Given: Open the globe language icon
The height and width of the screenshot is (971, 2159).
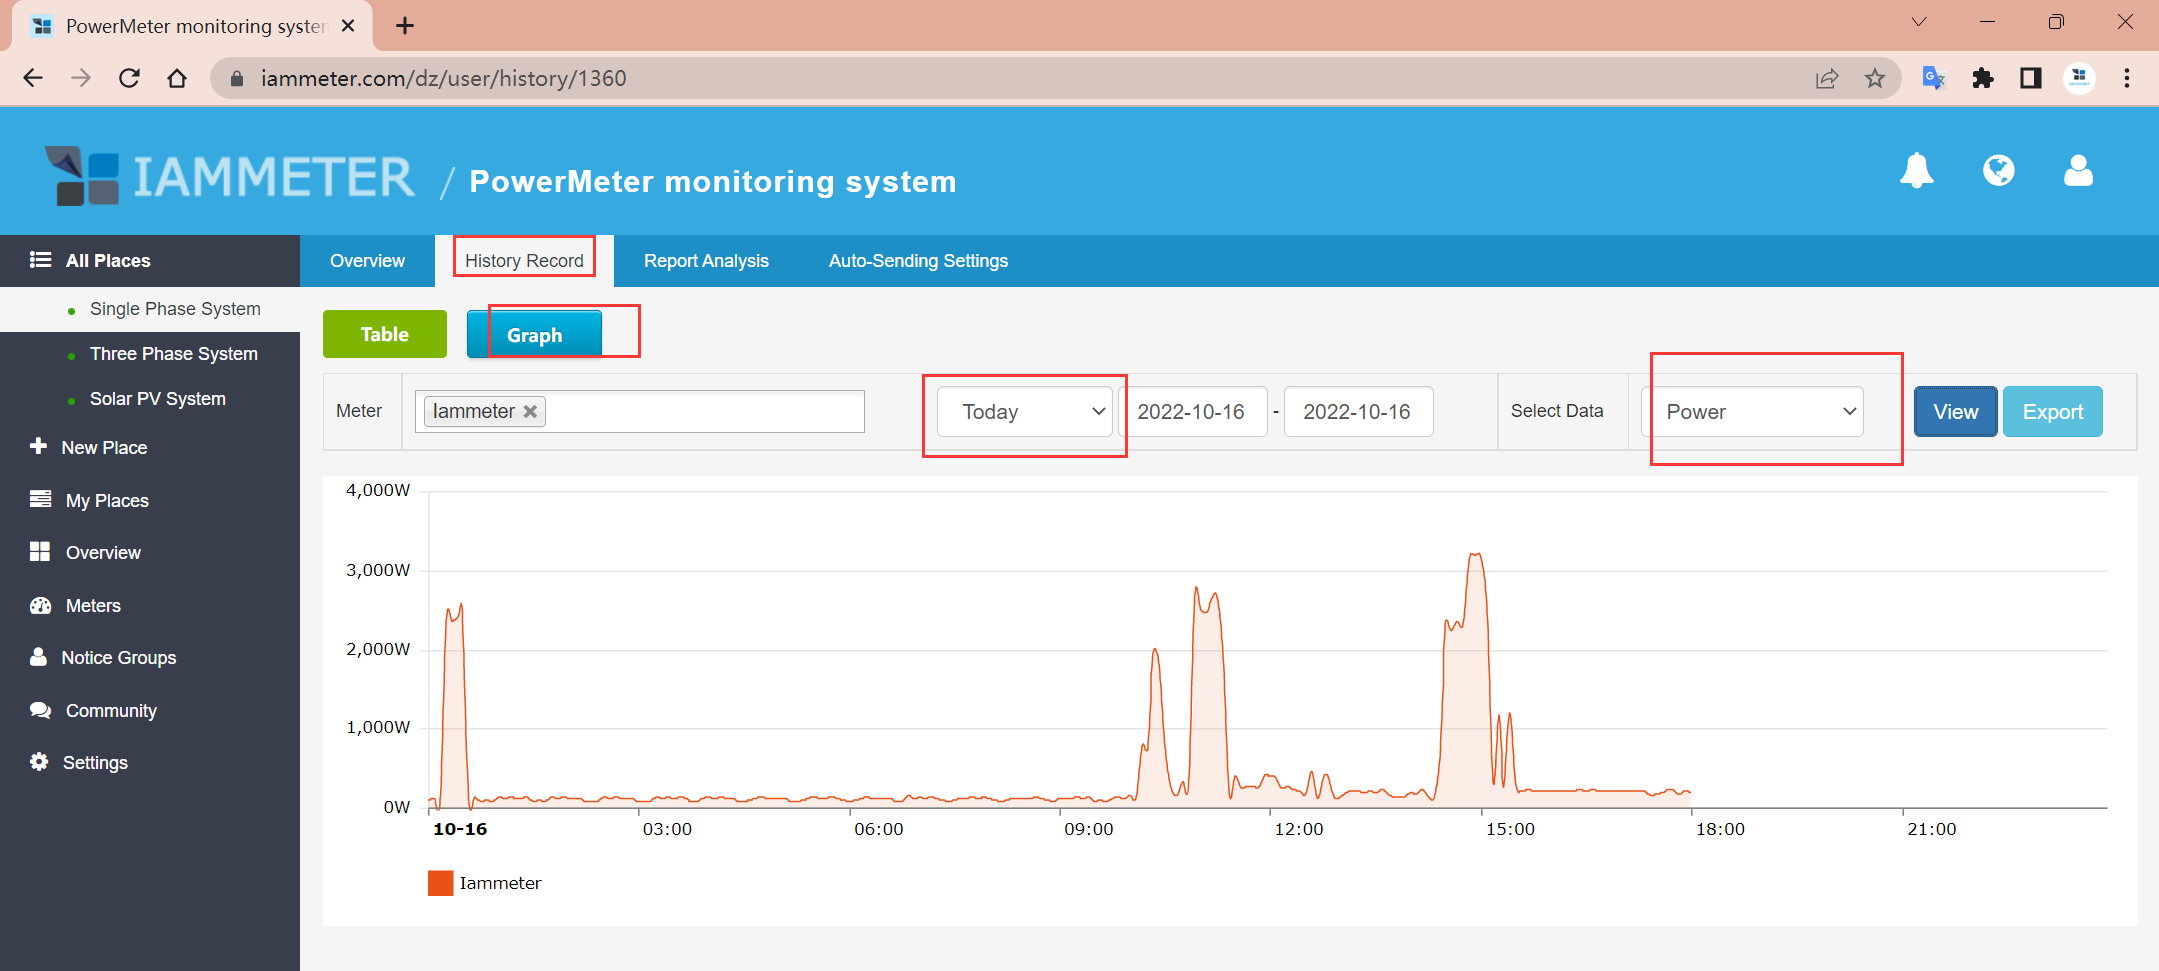Looking at the screenshot, I should [1998, 171].
